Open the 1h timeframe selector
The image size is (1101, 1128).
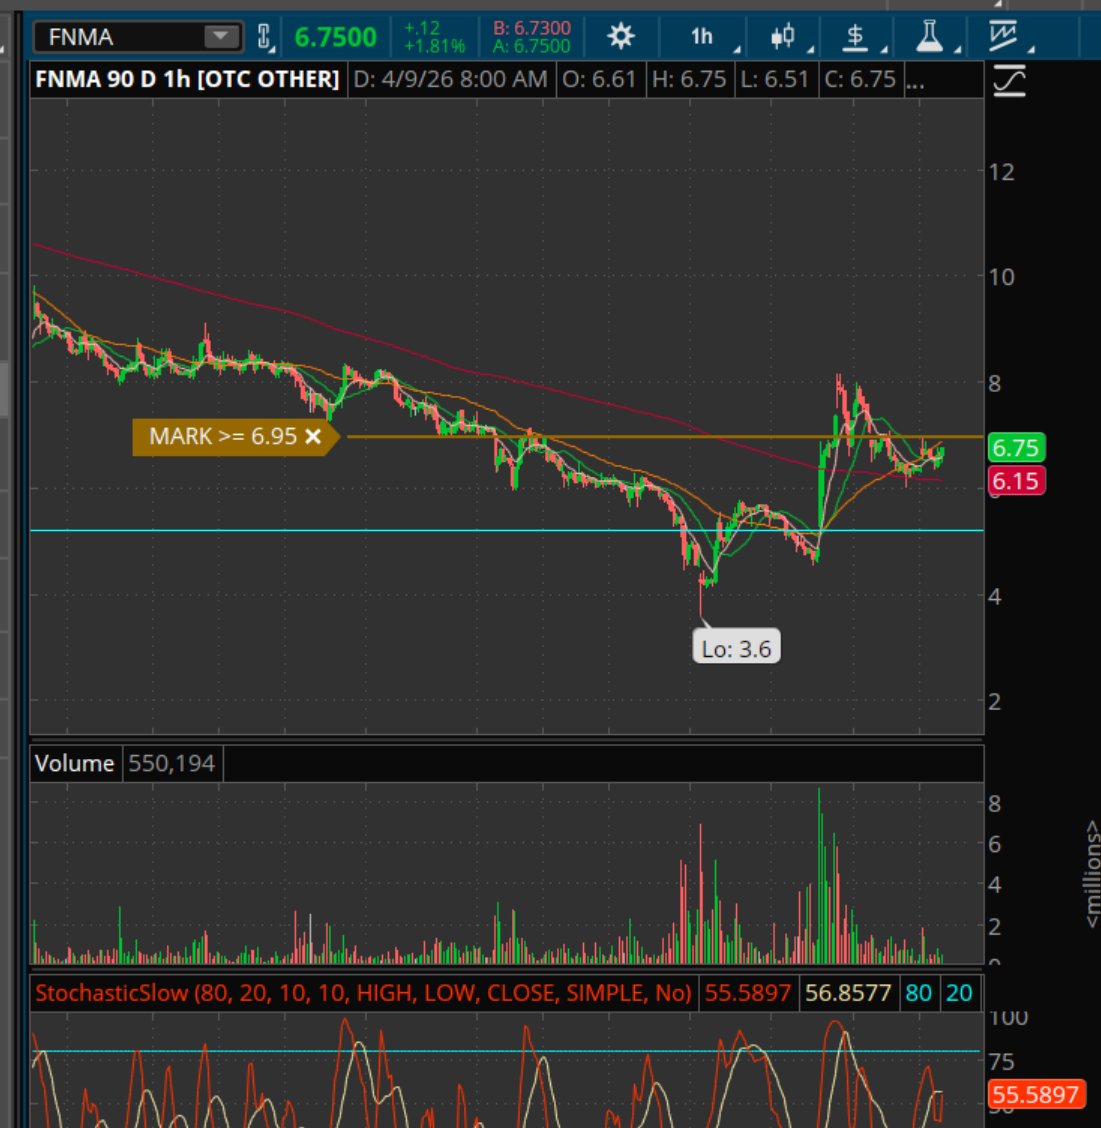pos(702,37)
